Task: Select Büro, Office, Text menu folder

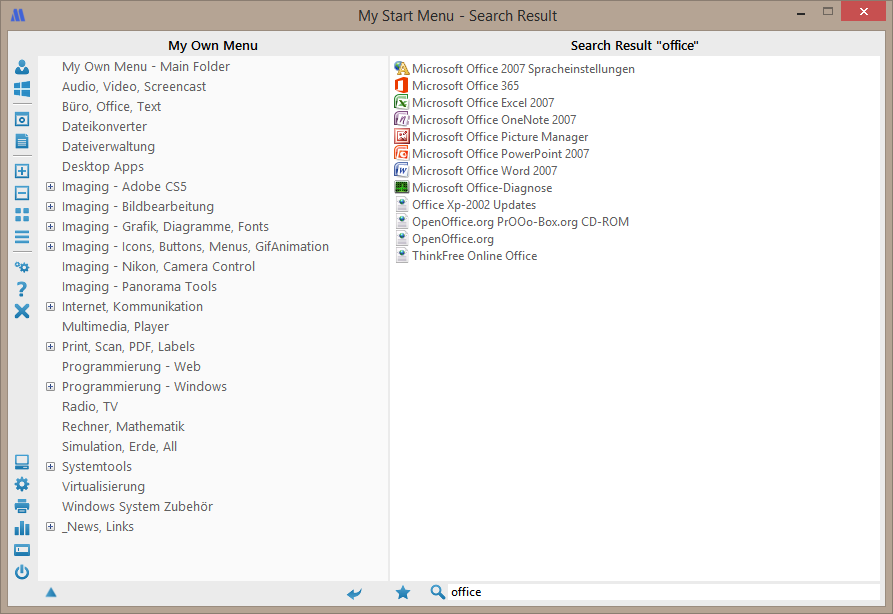Action: pos(111,107)
